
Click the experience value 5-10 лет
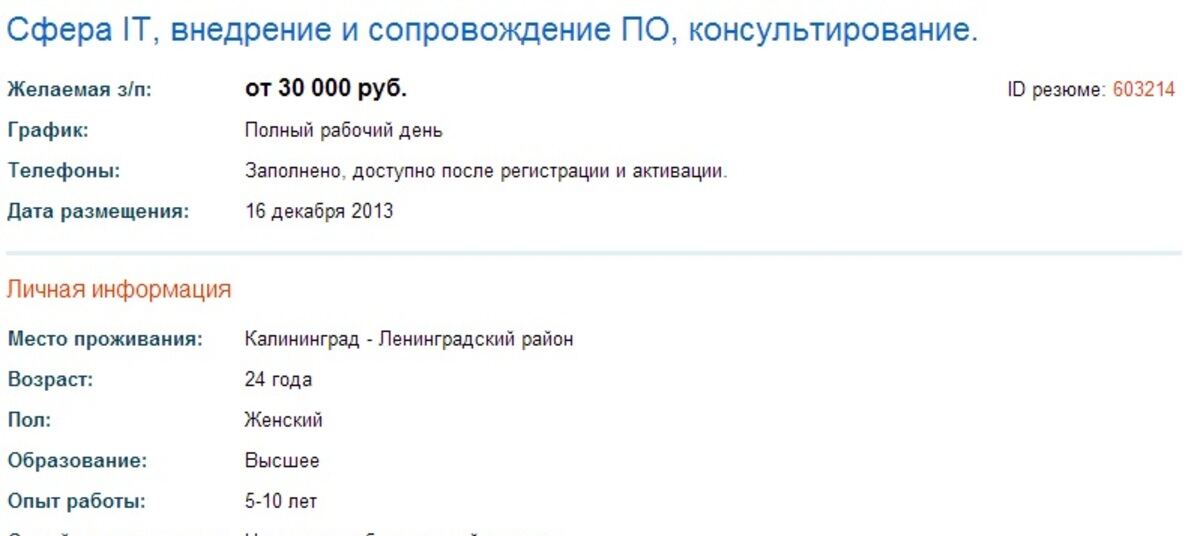pyautogui.click(x=281, y=502)
